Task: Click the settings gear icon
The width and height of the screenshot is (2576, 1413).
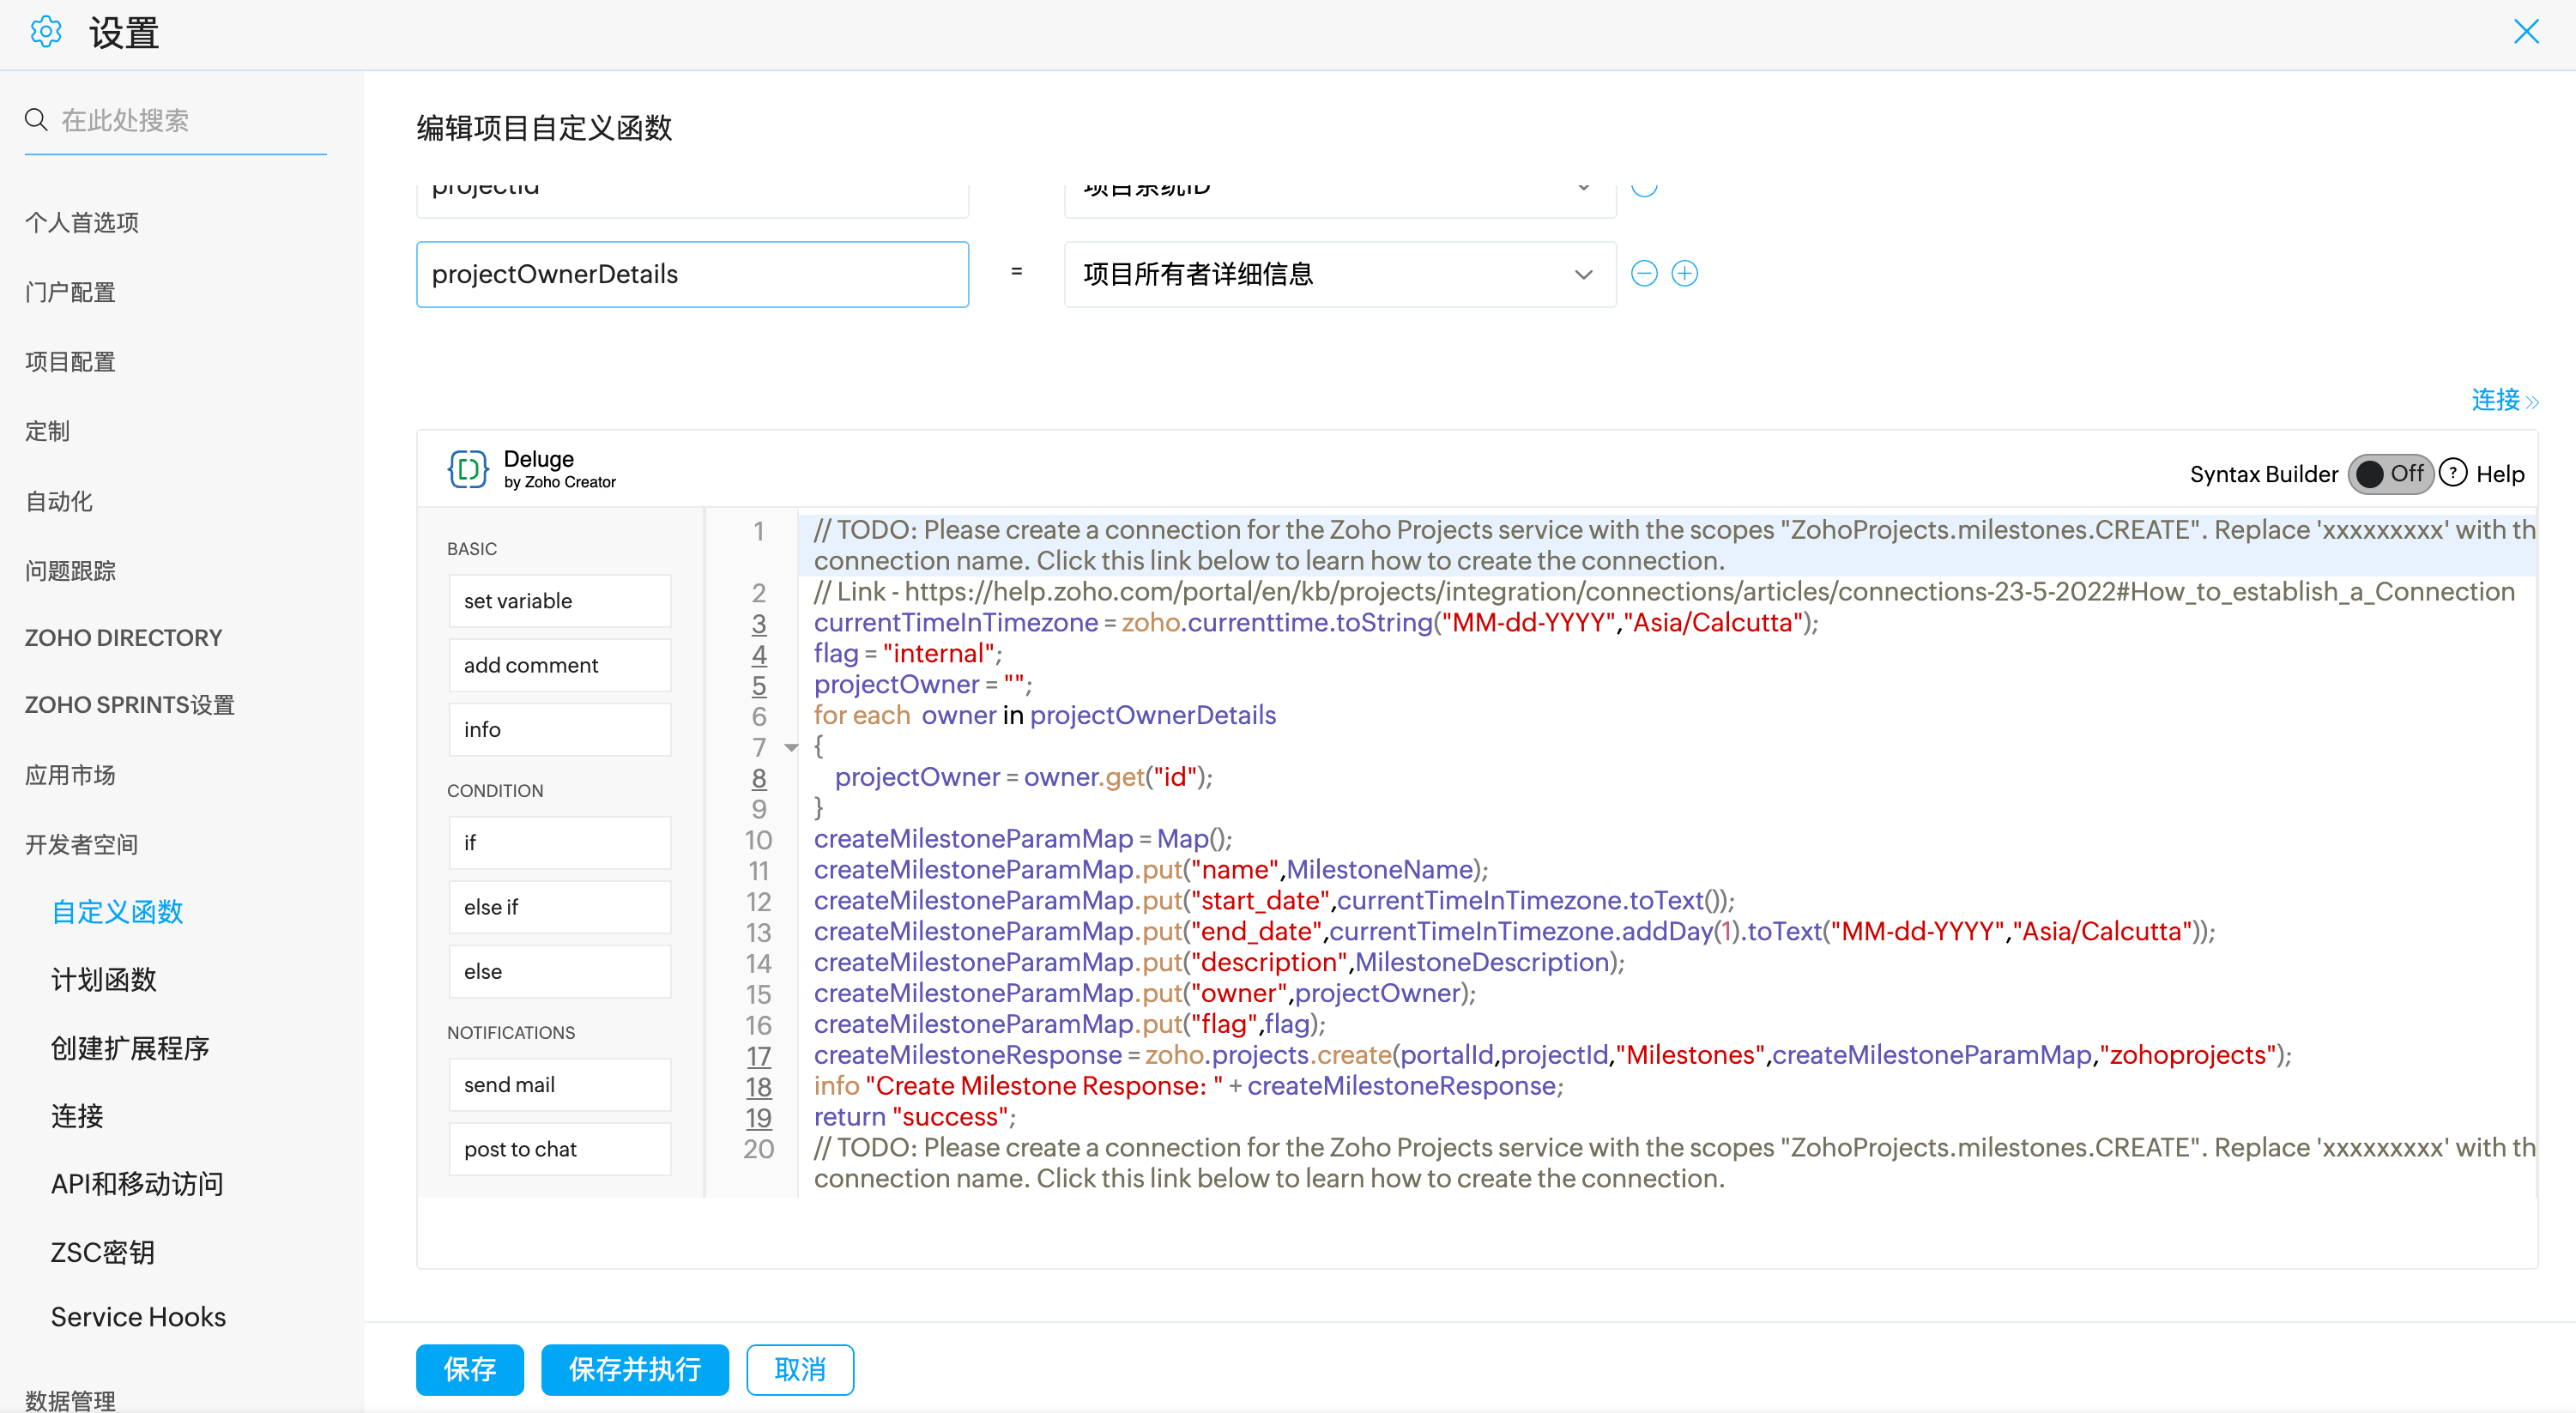Action: pyautogui.click(x=46, y=33)
